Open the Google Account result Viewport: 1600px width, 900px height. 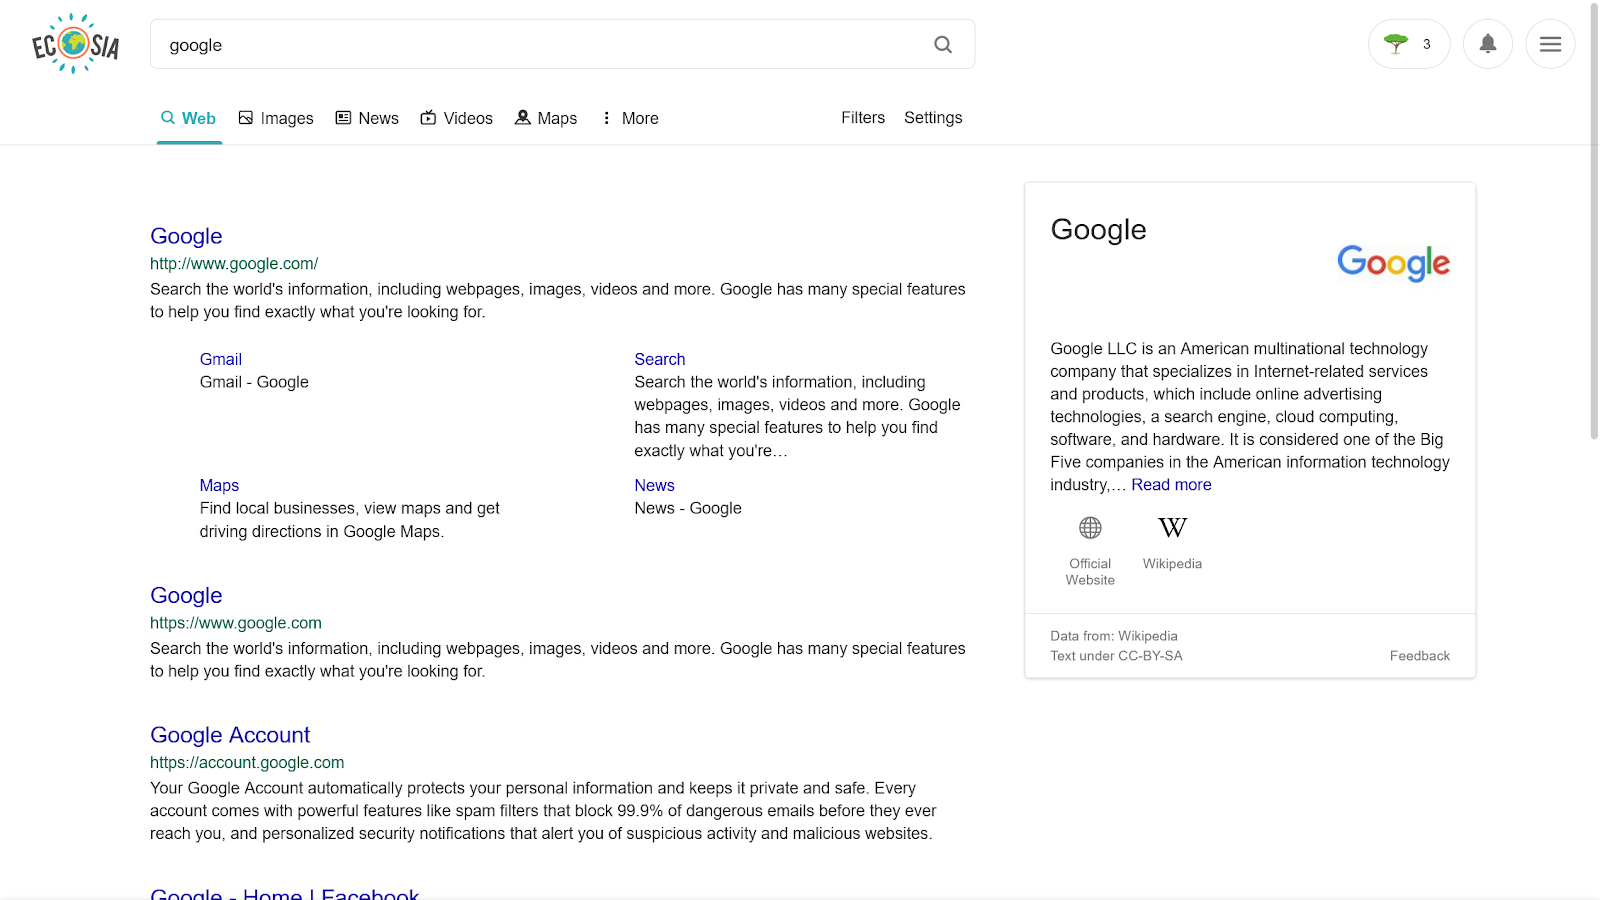tap(230, 735)
